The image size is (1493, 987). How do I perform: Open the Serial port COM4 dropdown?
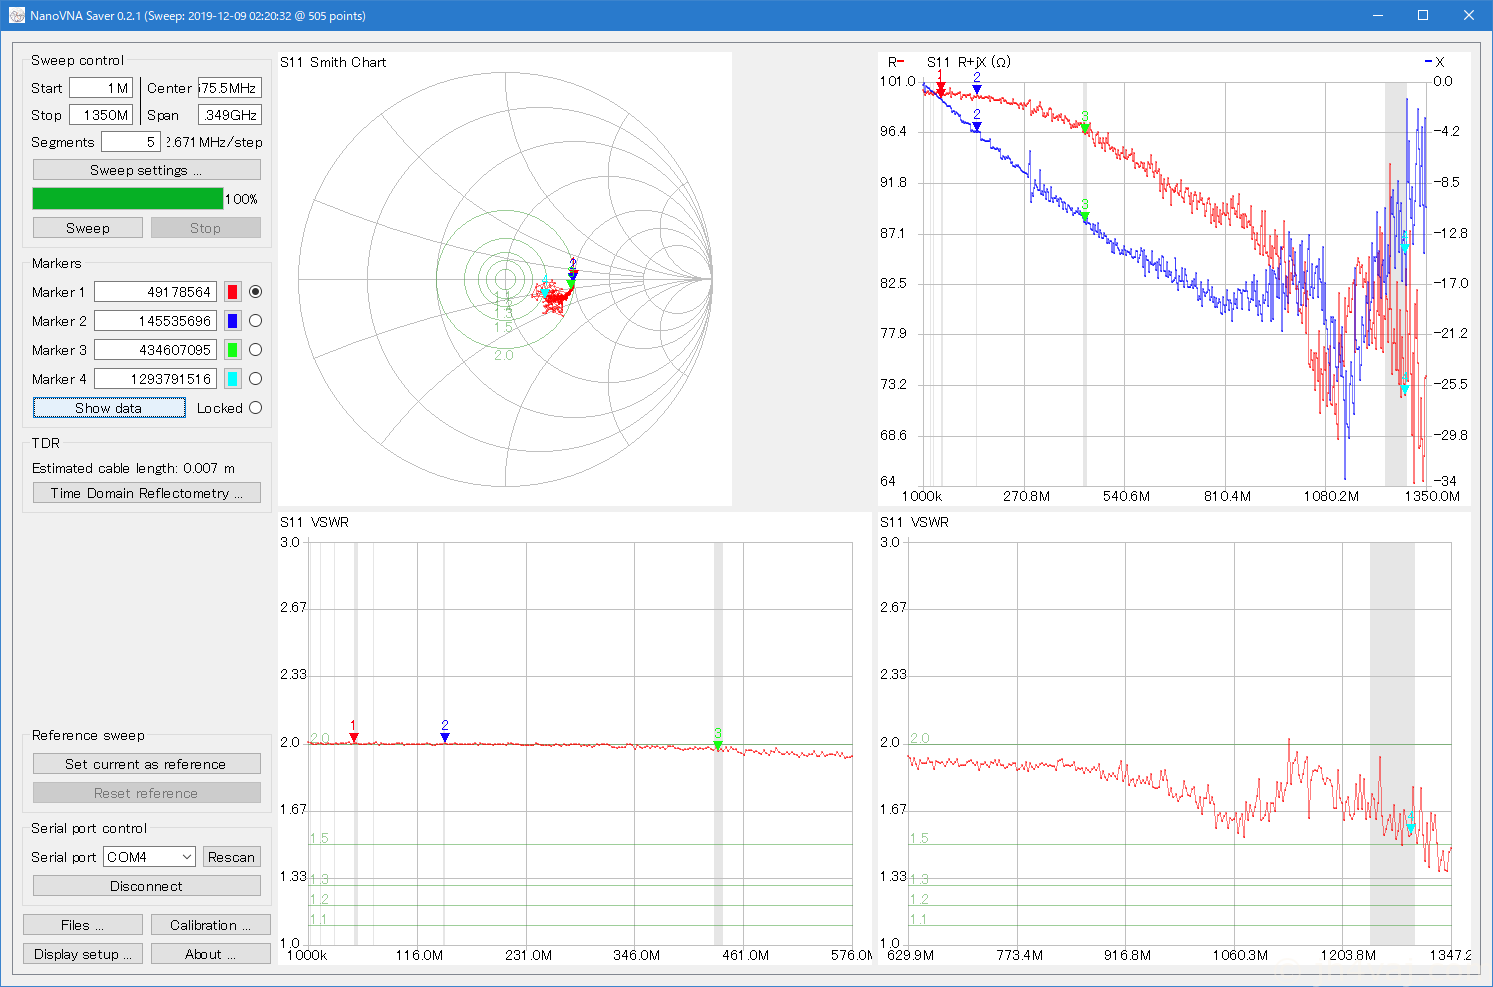(x=150, y=857)
